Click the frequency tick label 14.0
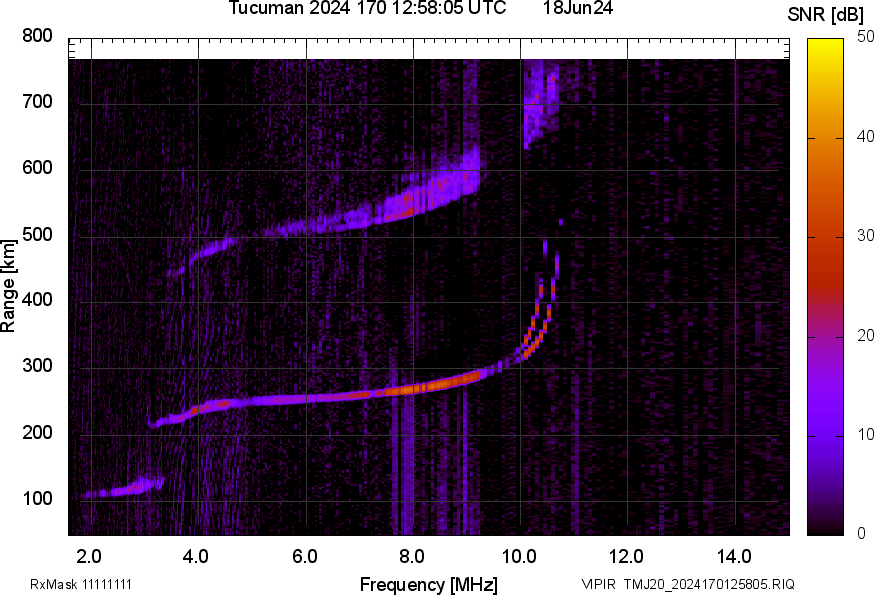 pos(734,556)
